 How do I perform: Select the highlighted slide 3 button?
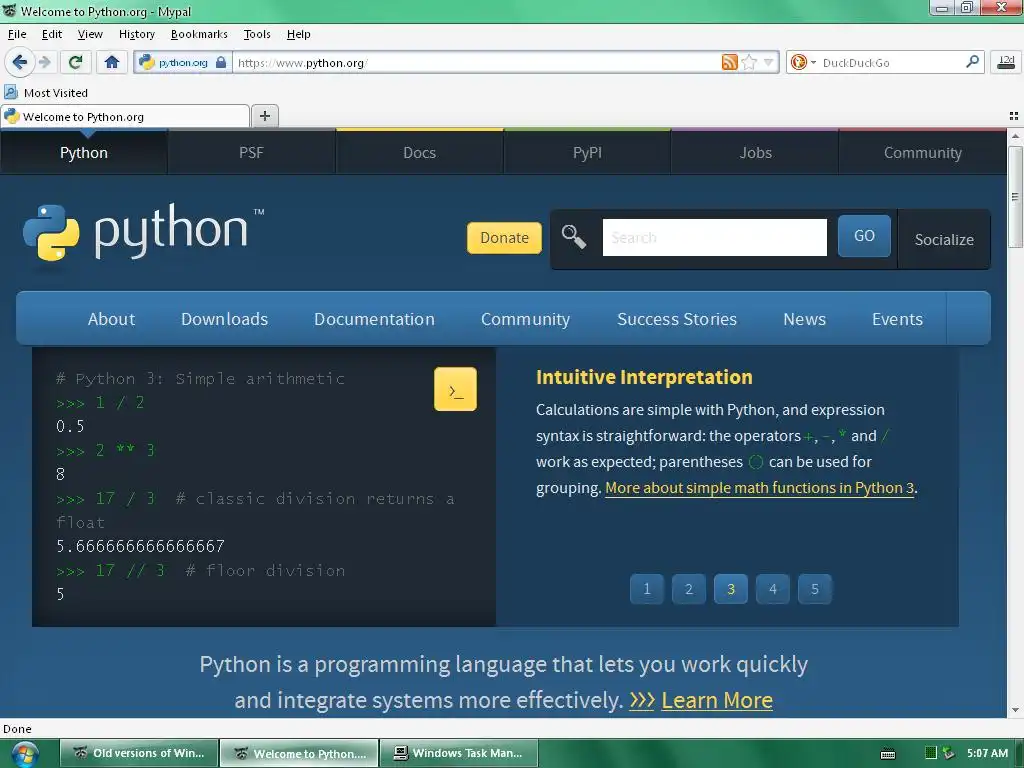[x=731, y=589]
